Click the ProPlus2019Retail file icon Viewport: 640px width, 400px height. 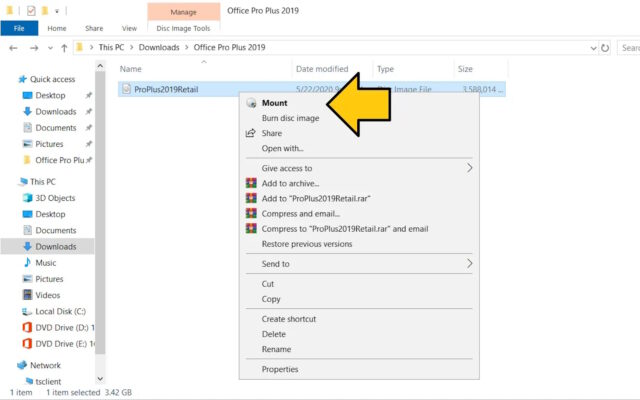pos(126,89)
